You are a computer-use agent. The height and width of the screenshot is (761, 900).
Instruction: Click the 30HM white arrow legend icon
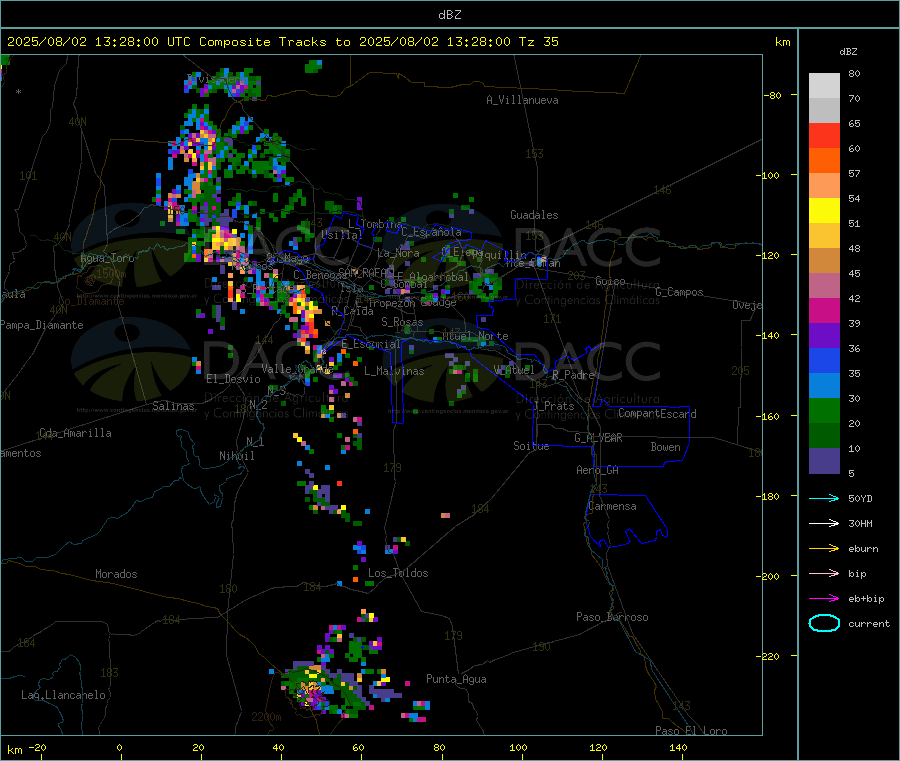pyautogui.click(x=824, y=523)
